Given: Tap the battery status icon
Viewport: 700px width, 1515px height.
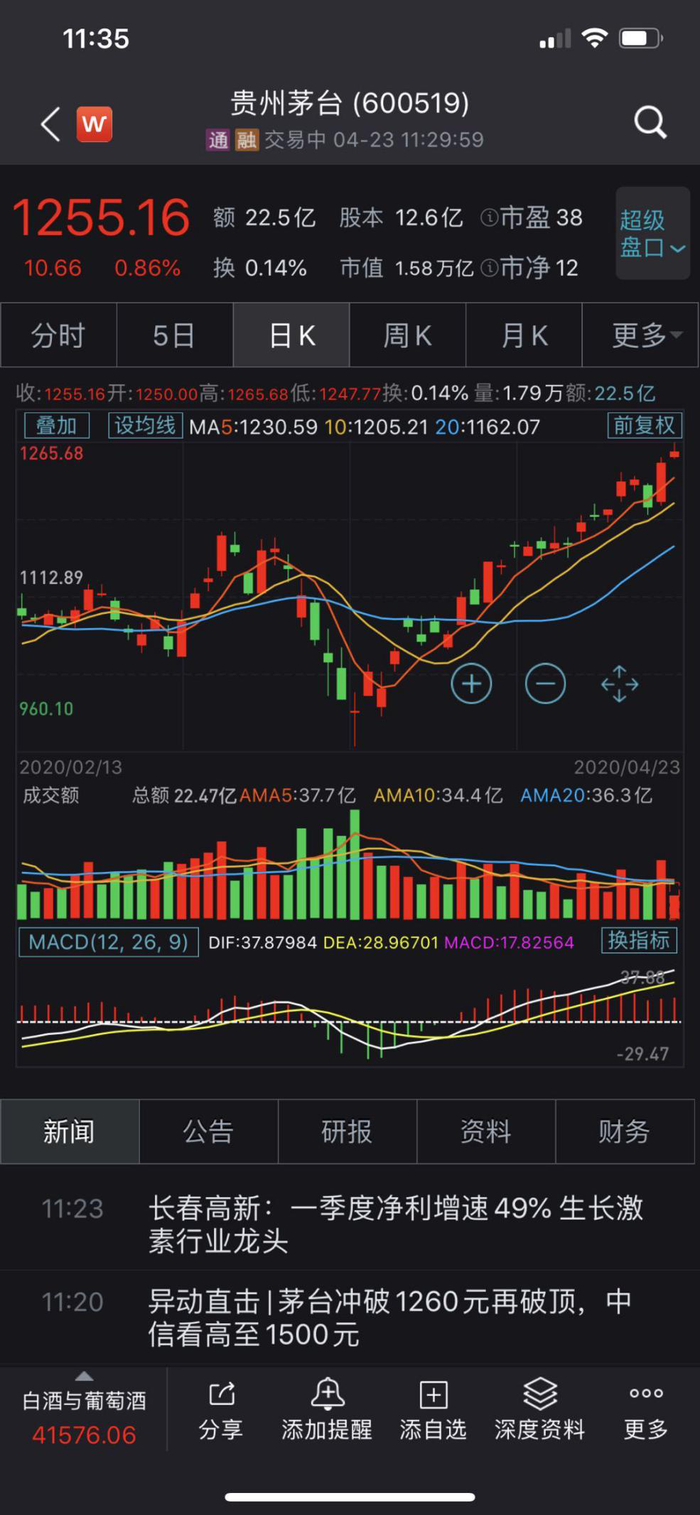Looking at the screenshot, I should 640,39.
